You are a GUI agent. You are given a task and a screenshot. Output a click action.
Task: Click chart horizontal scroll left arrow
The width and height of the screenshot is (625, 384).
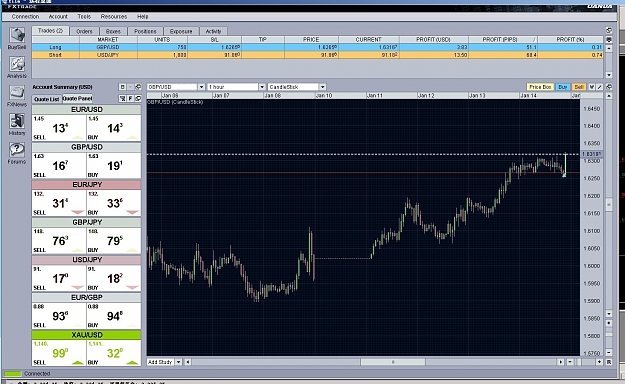coord(188,362)
